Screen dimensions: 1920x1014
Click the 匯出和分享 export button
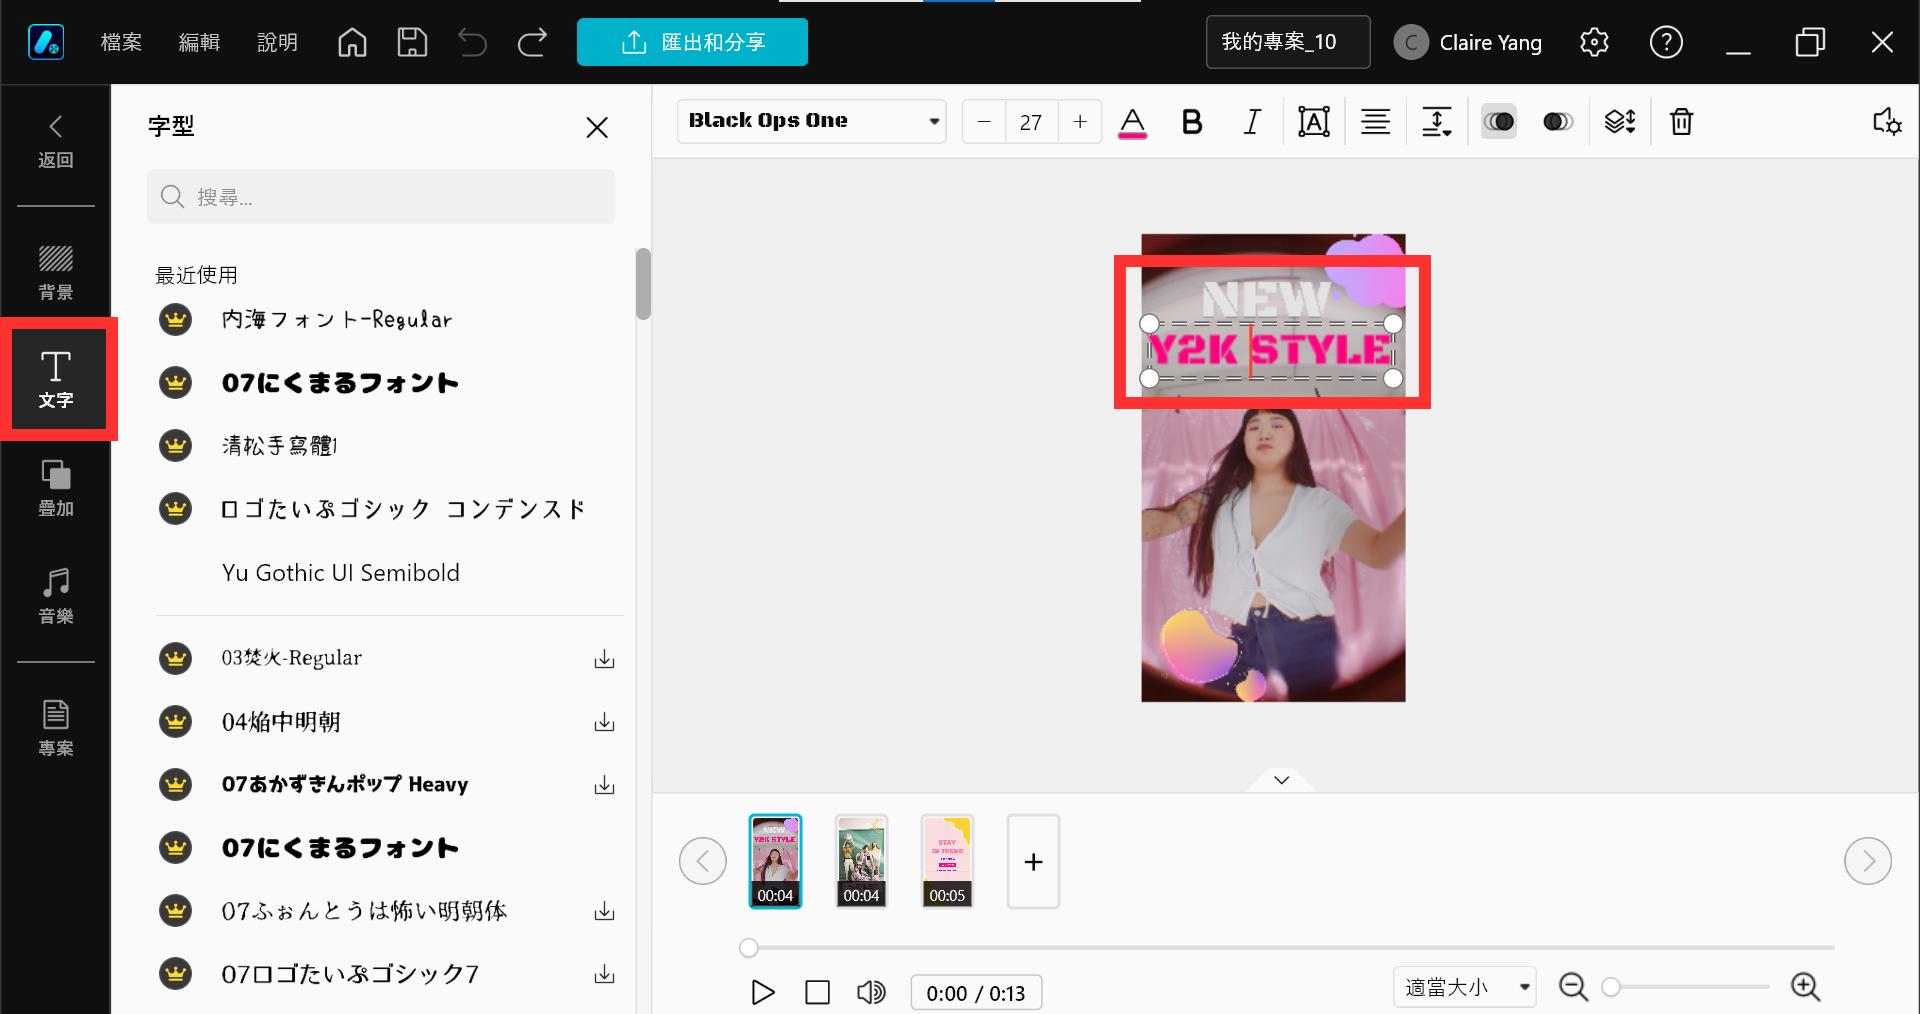point(692,42)
